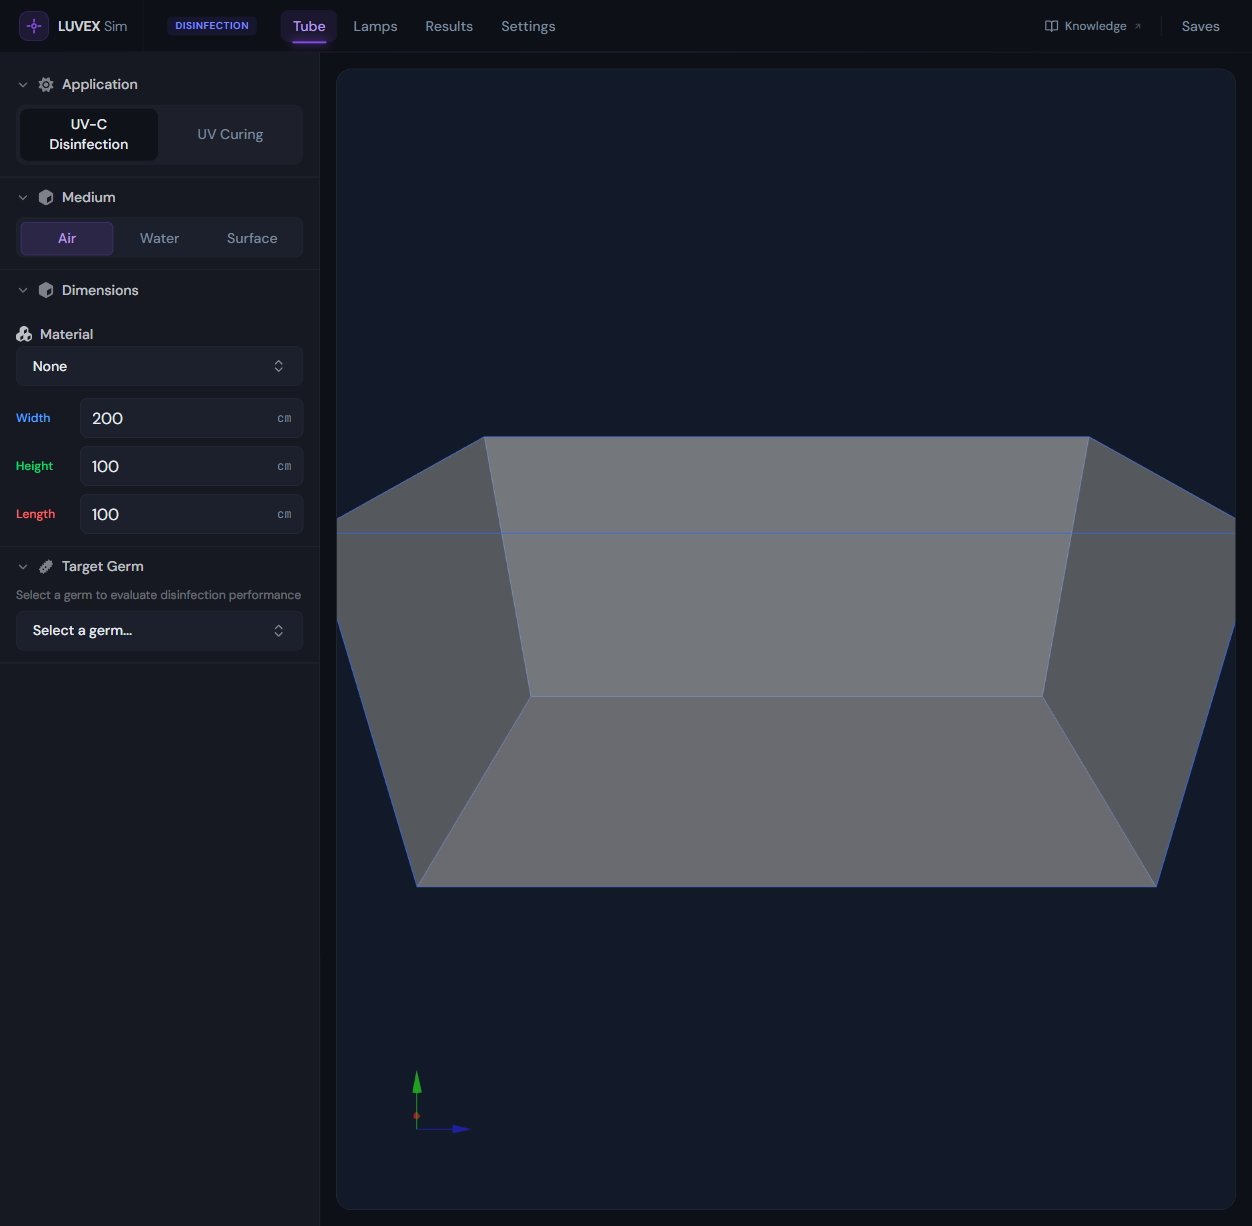Click the gear icon beside Application
The width and height of the screenshot is (1252, 1226).
[46, 84]
